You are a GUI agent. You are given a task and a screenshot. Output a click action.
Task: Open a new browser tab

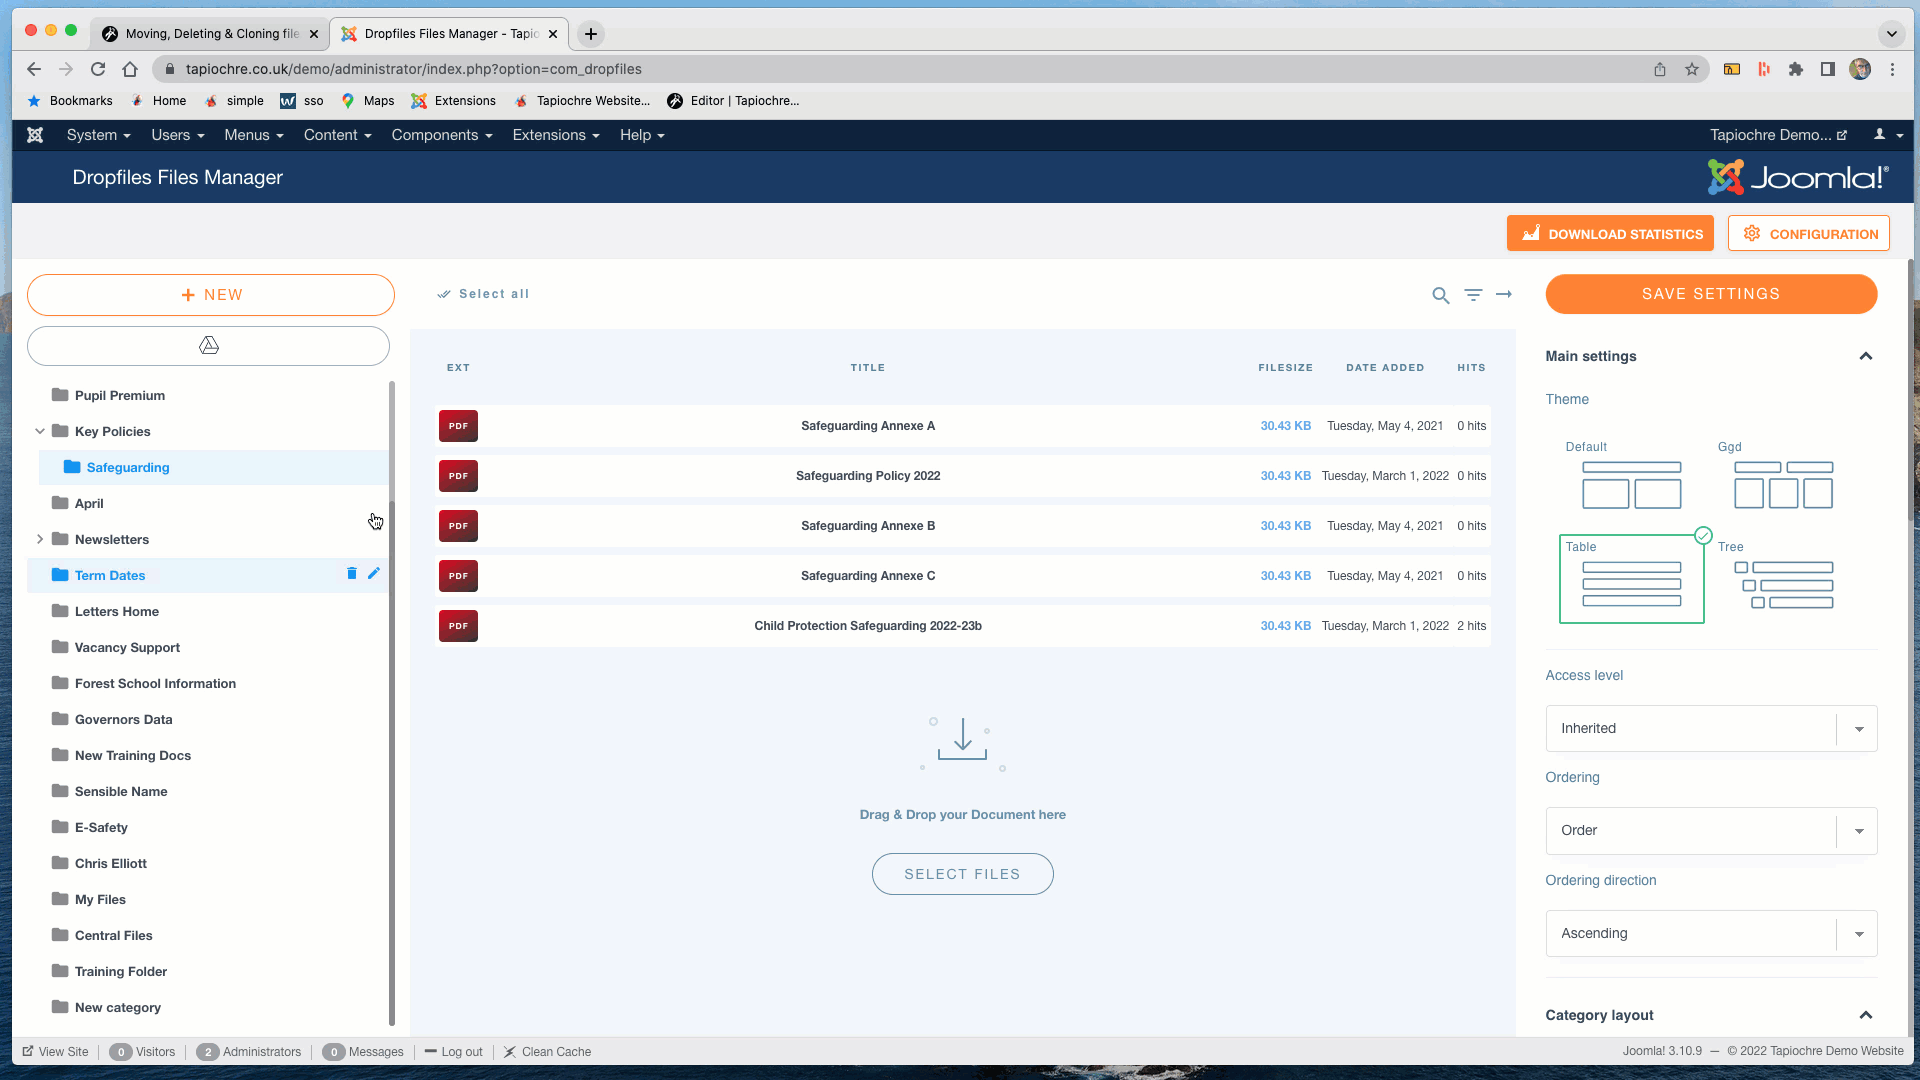point(591,34)
